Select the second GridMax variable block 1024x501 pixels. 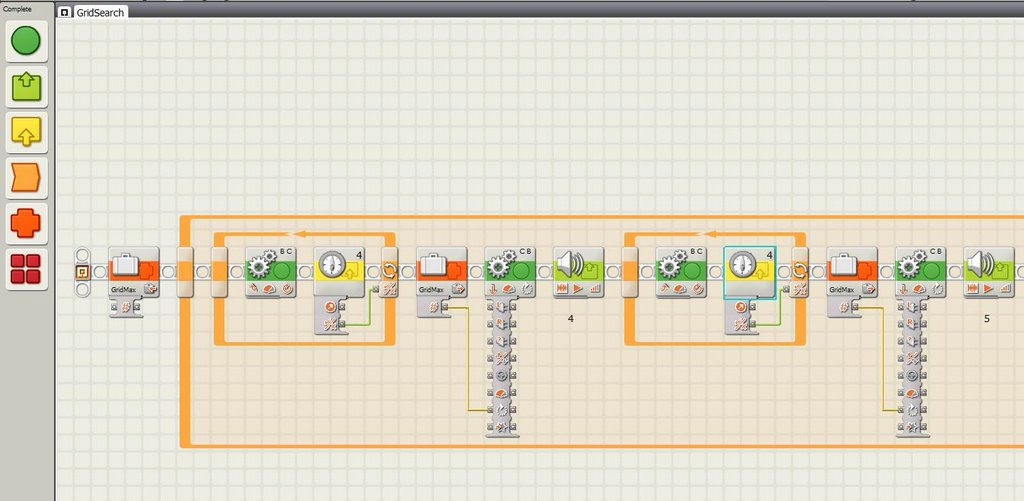(x=441, y=271)
